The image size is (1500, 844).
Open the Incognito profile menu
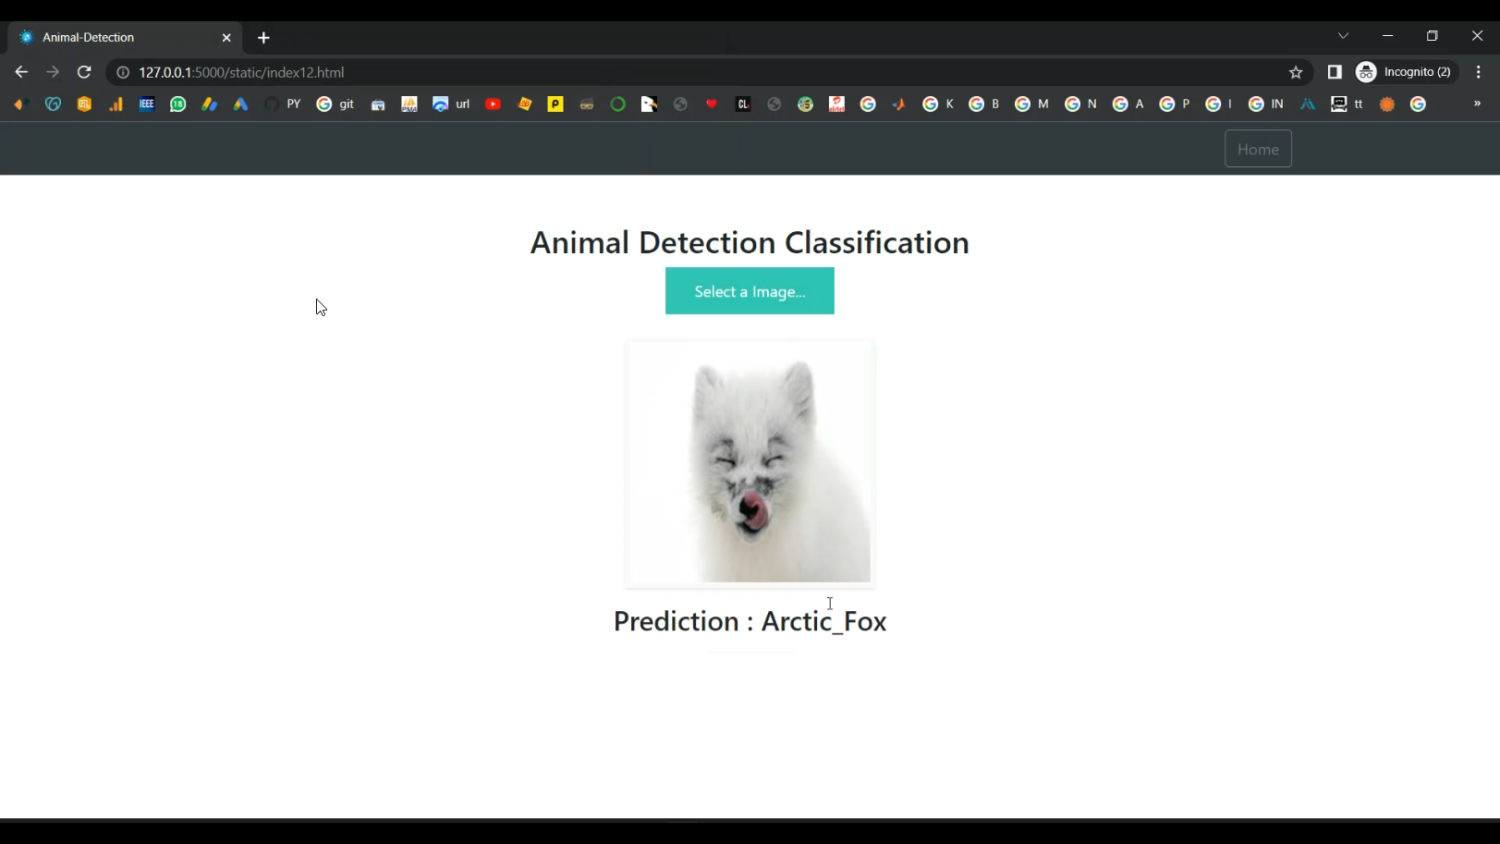[1404, 72]
